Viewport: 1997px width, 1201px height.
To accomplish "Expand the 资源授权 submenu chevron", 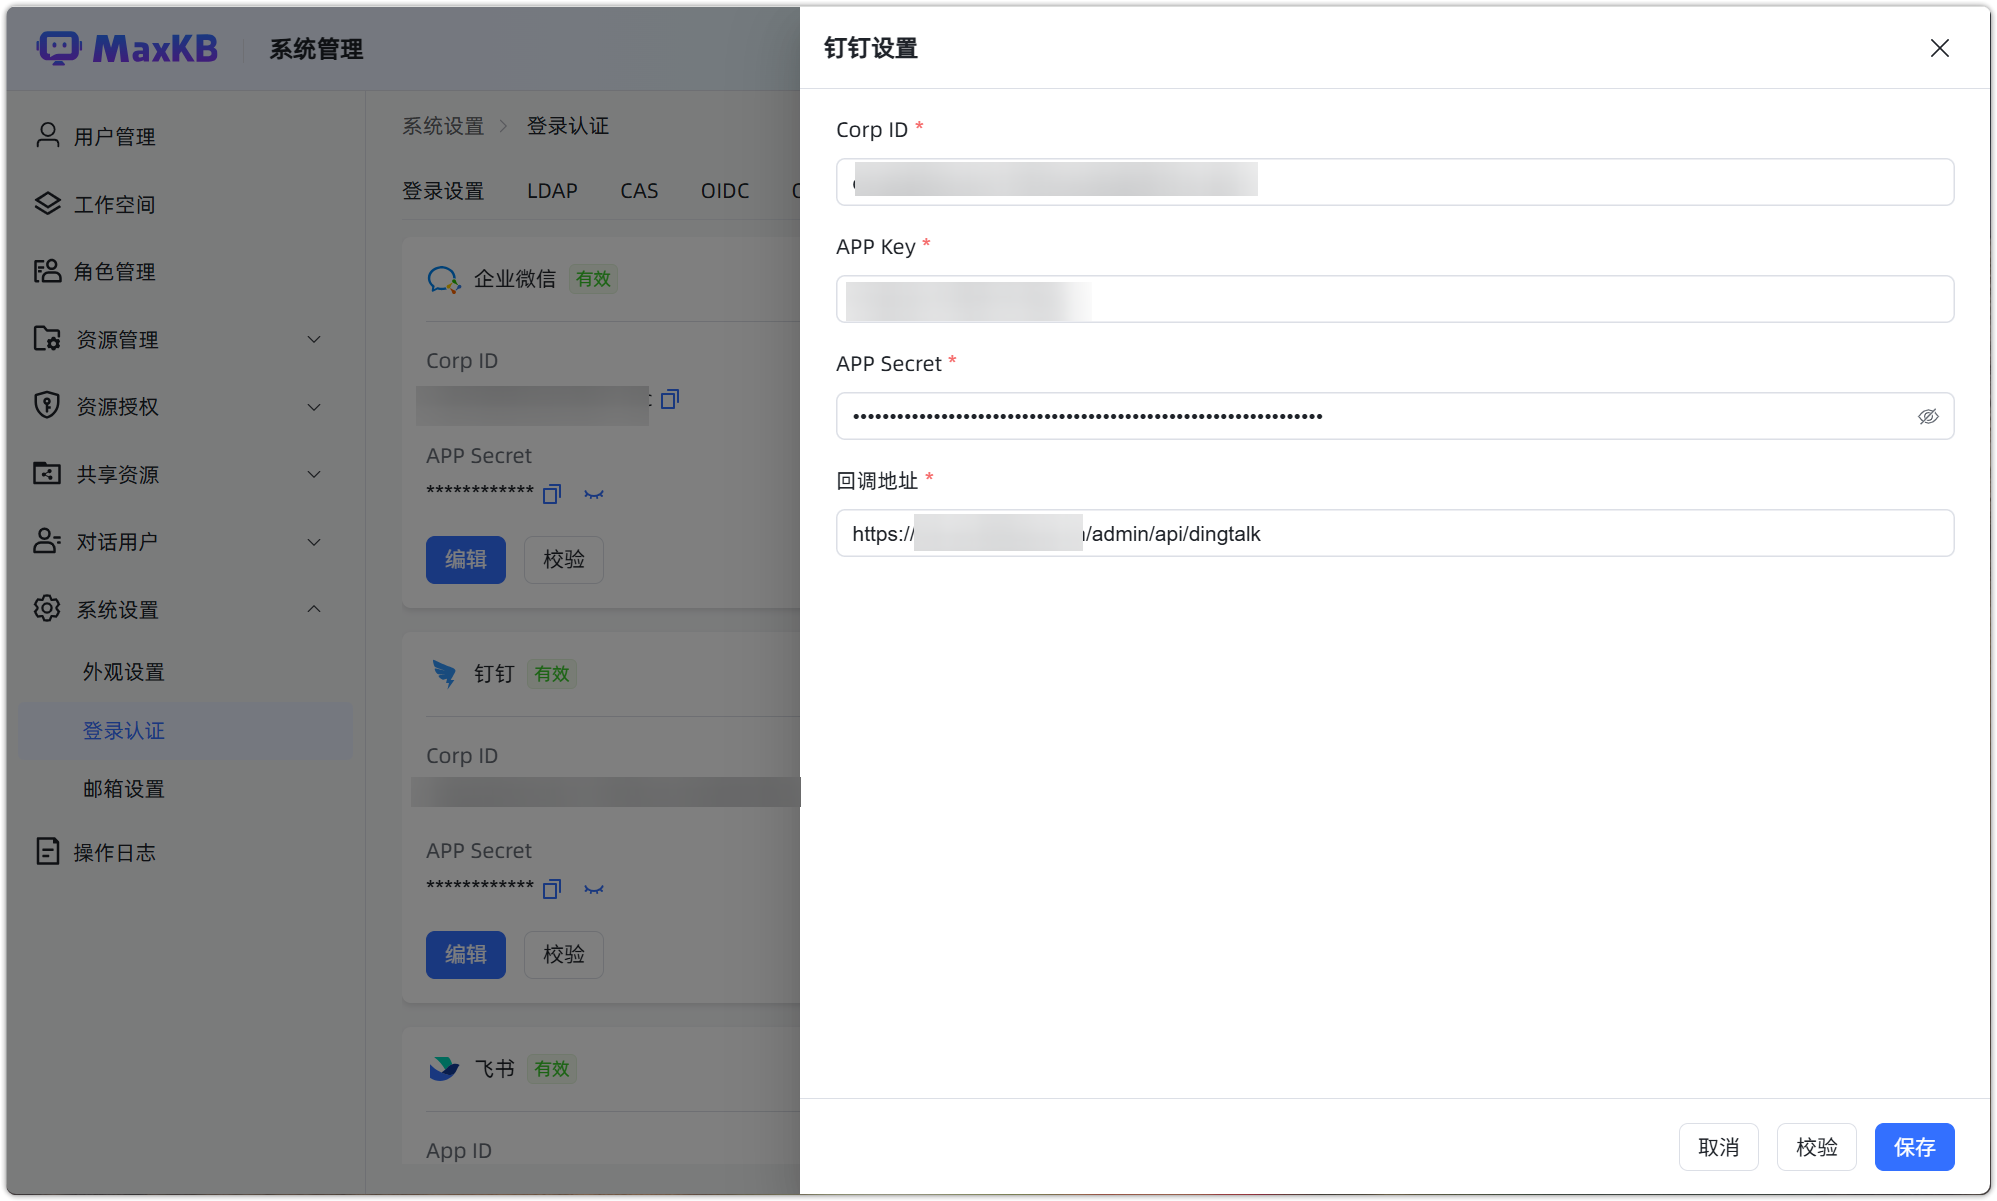I will coord(314,407).
